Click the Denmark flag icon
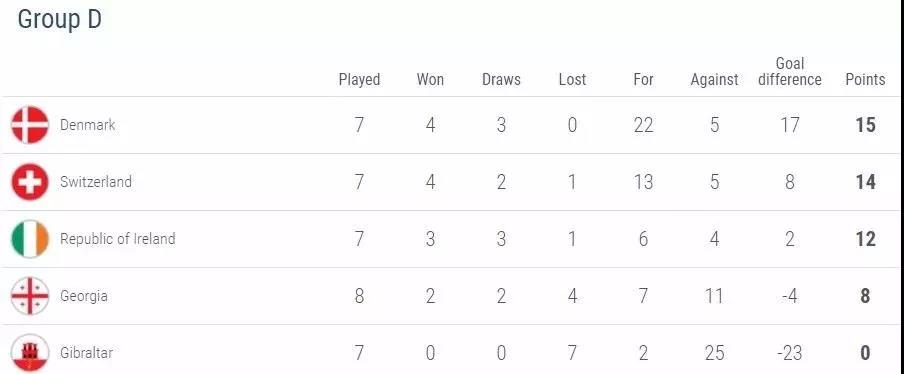The height and width of the screenshot is (374, 904). (x=30, y=125)
